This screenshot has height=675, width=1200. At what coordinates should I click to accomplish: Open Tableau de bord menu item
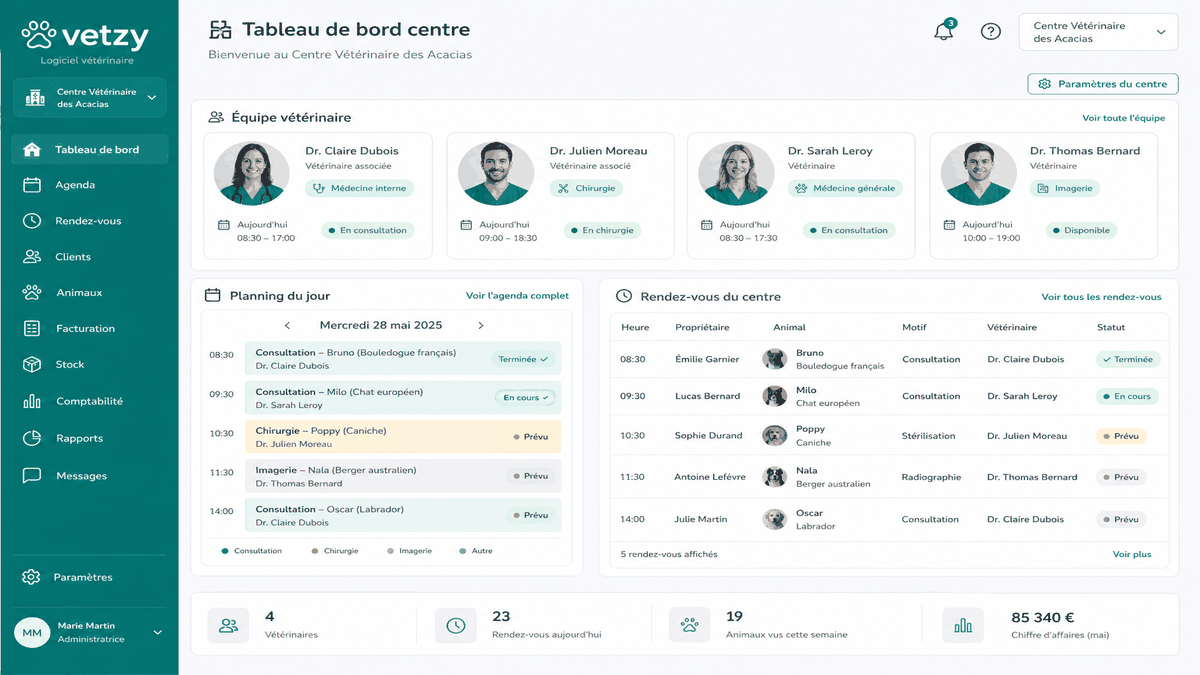[x=90, y=150]
